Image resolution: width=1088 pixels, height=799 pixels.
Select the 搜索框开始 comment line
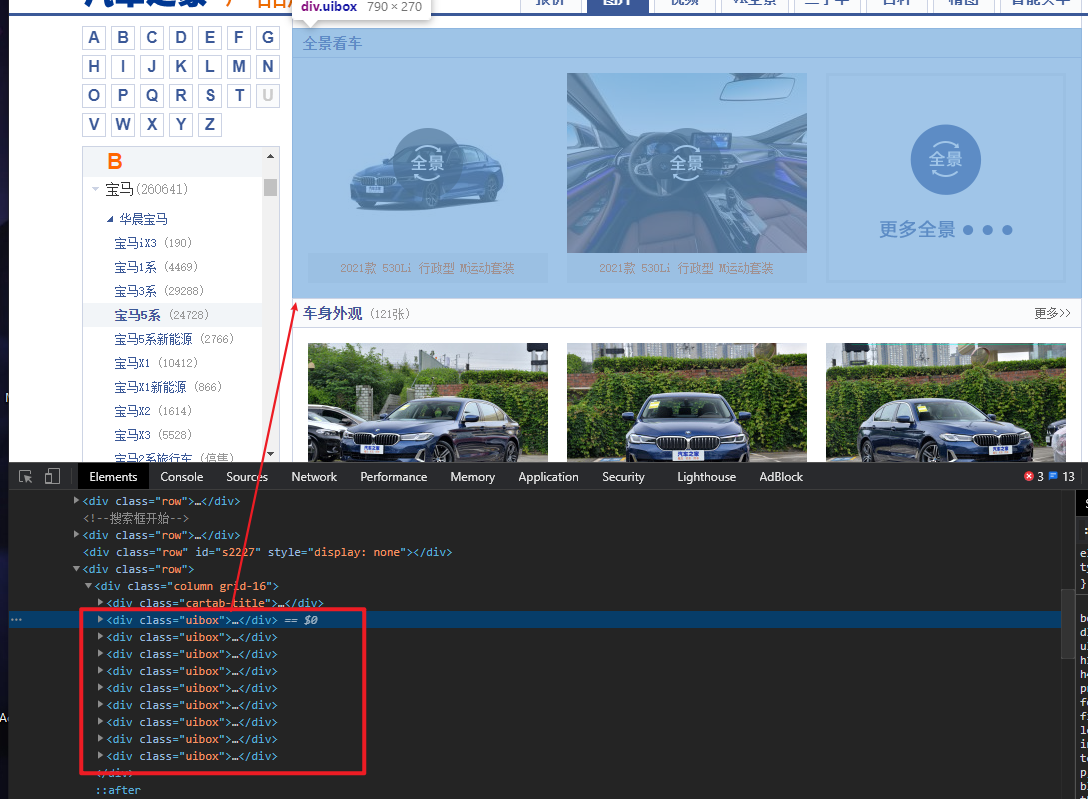pyautogui.click(x=136, y=518)
